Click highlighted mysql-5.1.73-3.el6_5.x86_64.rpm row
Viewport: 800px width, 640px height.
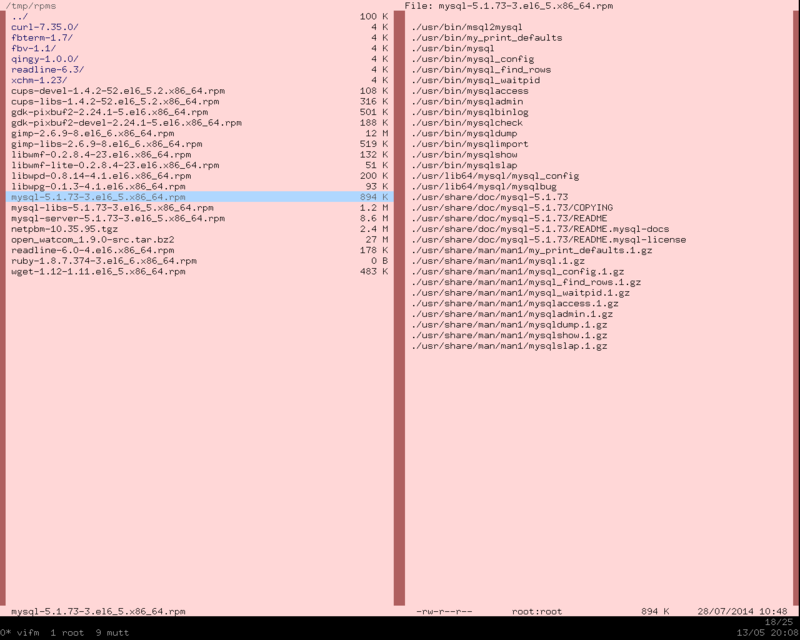(x=199, y=197)
